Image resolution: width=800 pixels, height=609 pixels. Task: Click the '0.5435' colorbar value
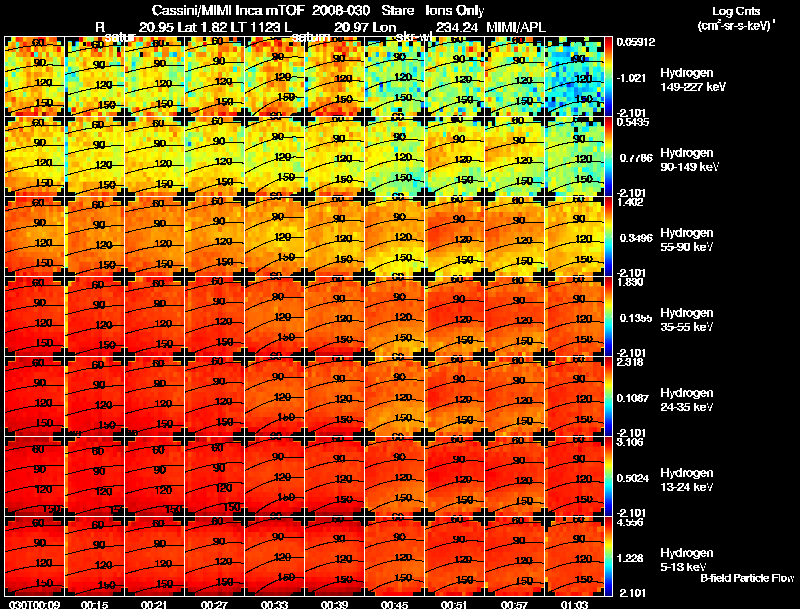point(633,122)
